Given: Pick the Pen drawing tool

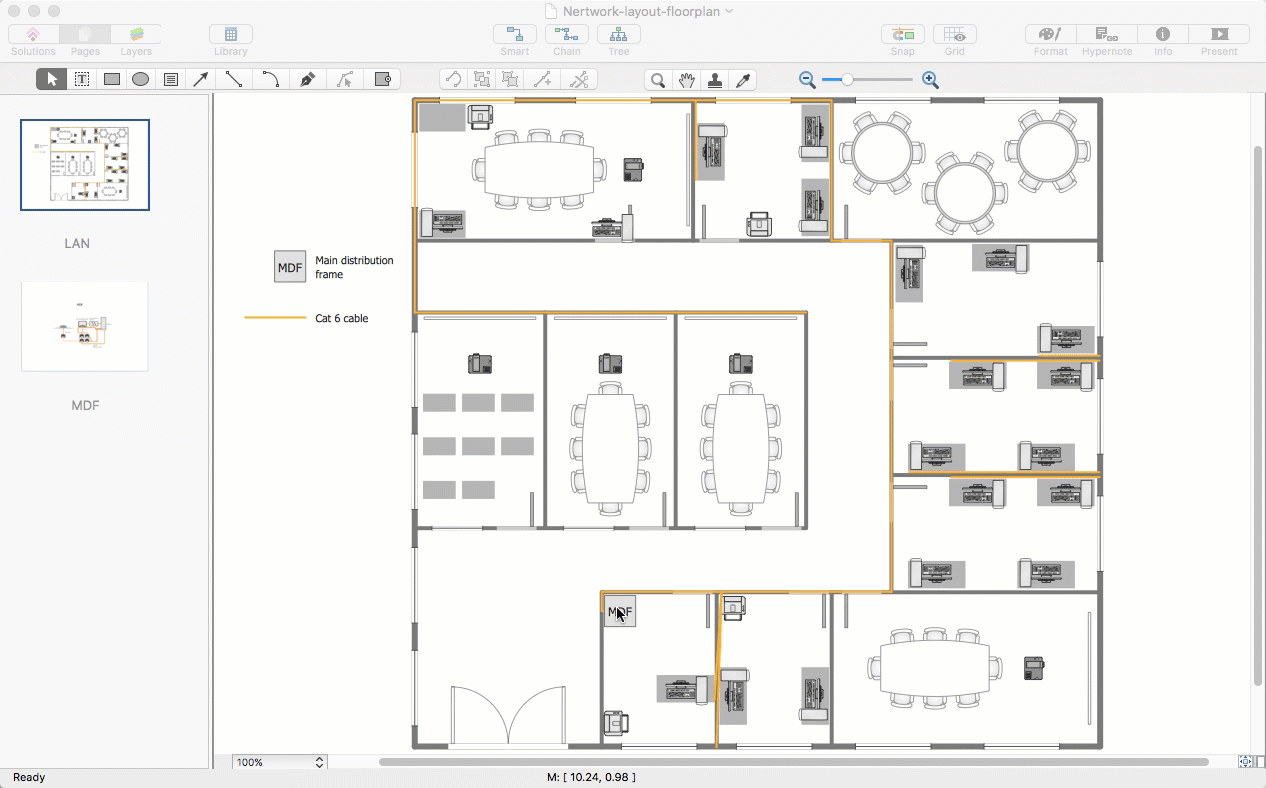Looking at the screenshot, I should coord(308,80).
